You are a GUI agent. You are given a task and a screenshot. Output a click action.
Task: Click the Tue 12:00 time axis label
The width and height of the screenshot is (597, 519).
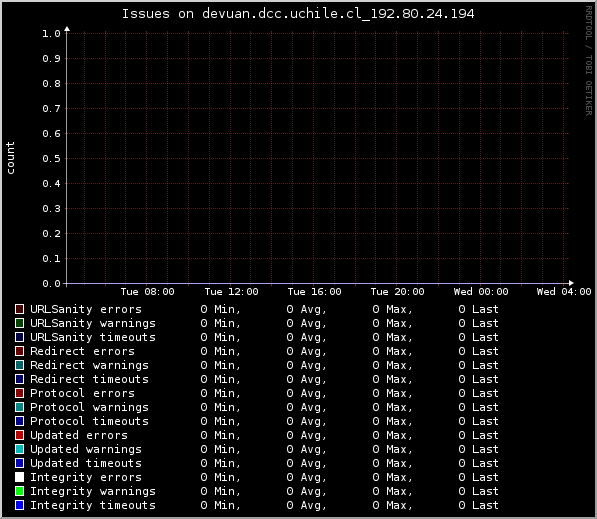231,292
